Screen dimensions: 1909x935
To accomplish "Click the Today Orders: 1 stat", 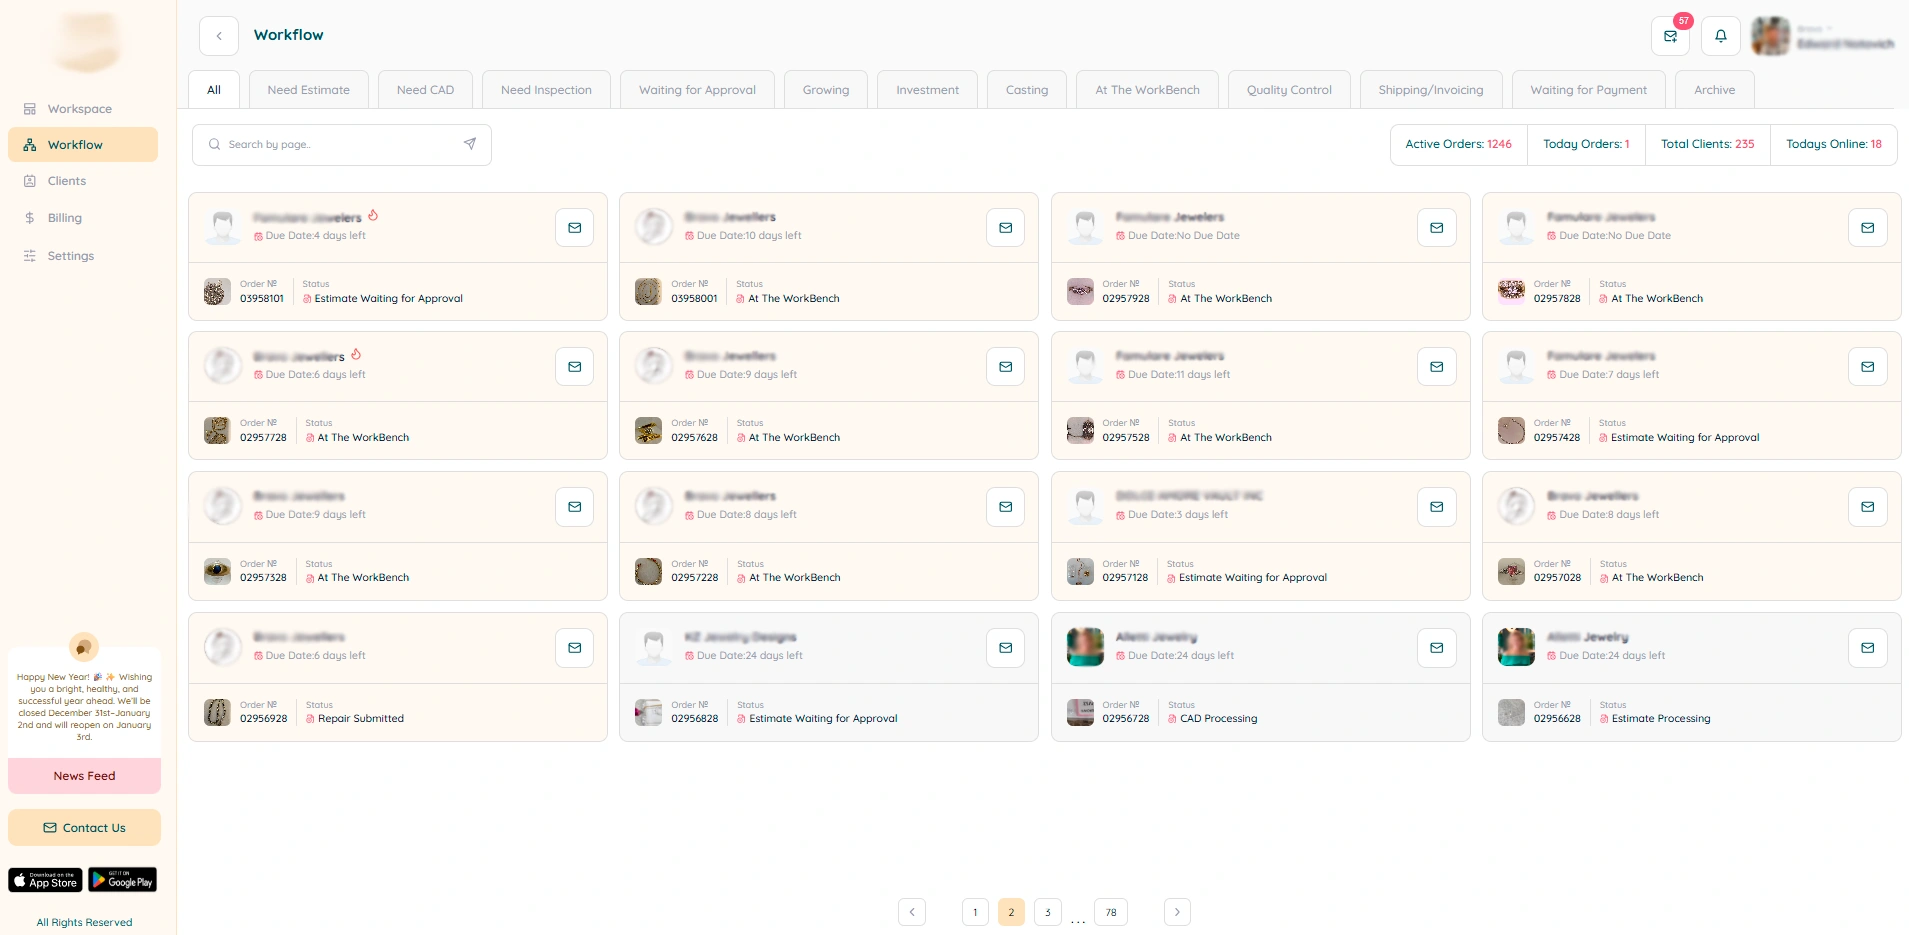I will (1587, 145).
